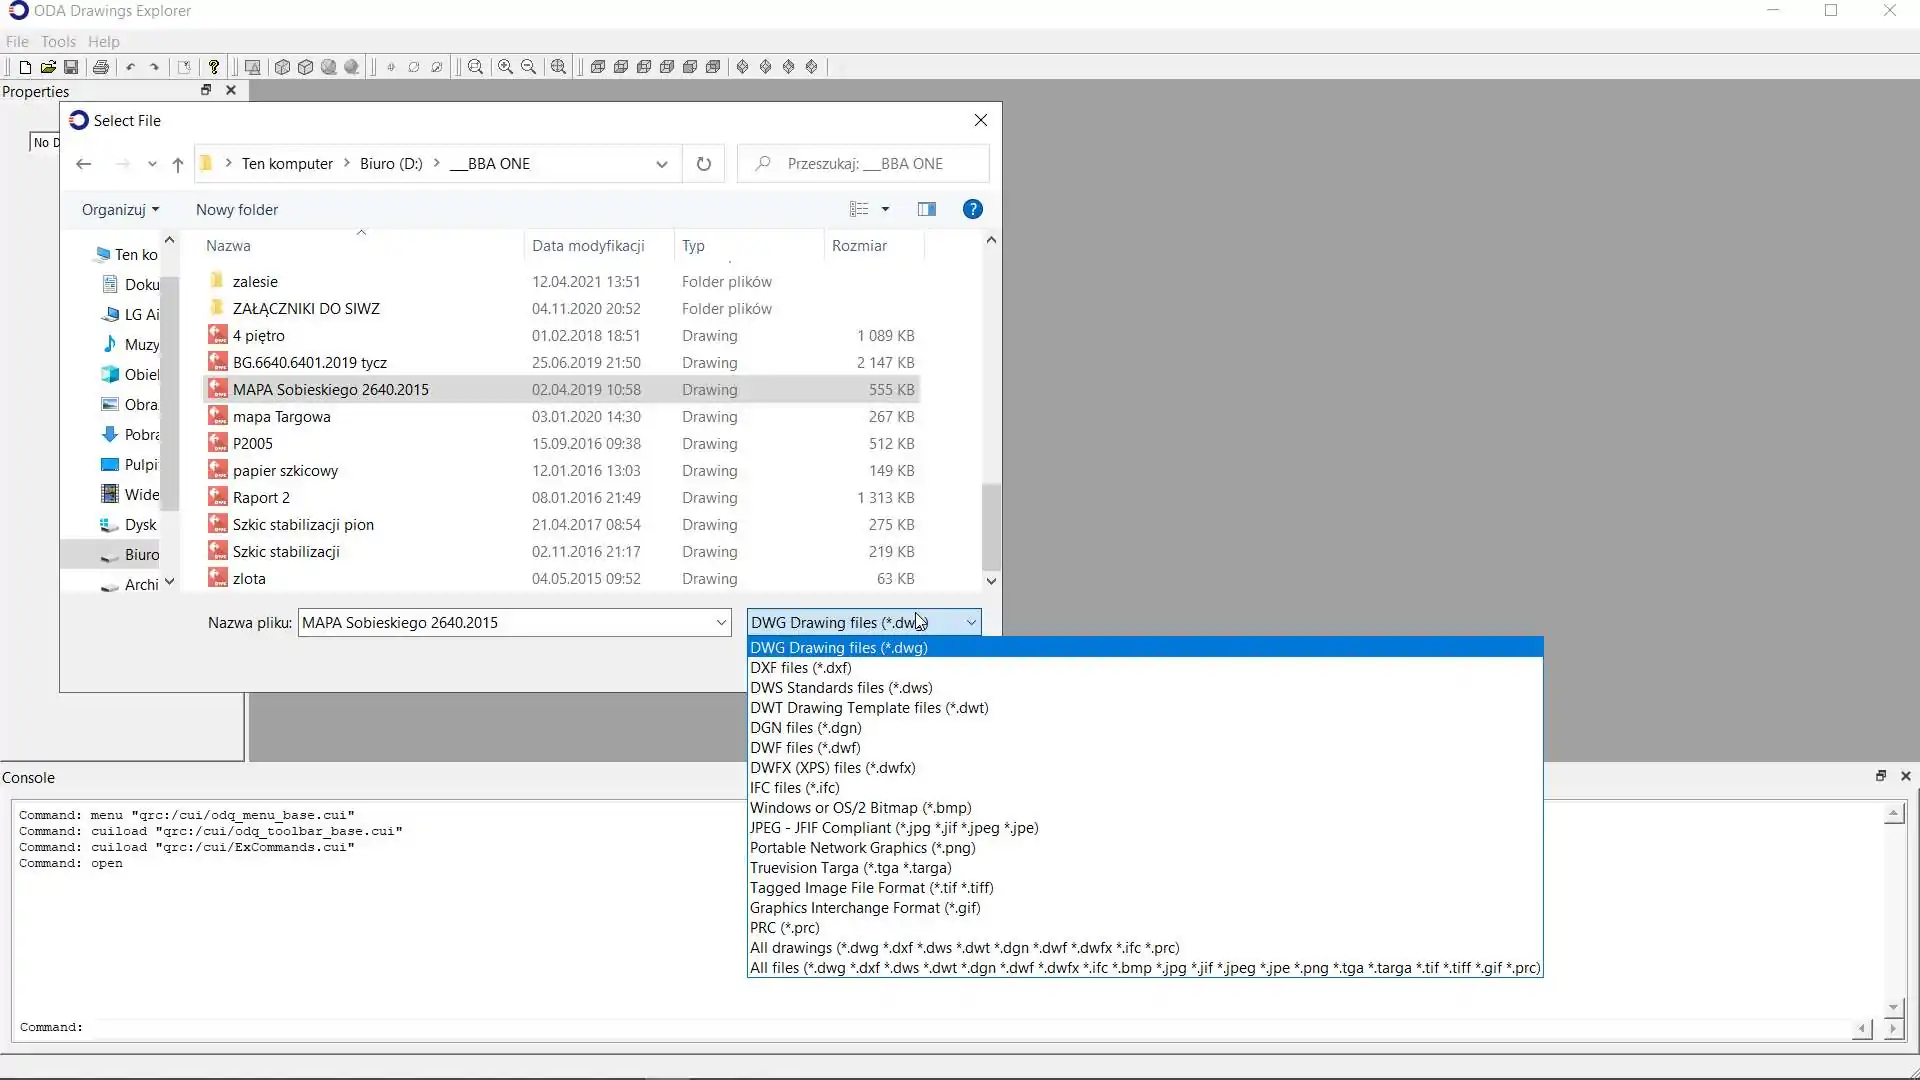Refresh the folder listing in dialog
The height and width of the screenshot is (1080, 1920).
coord(704,164)
